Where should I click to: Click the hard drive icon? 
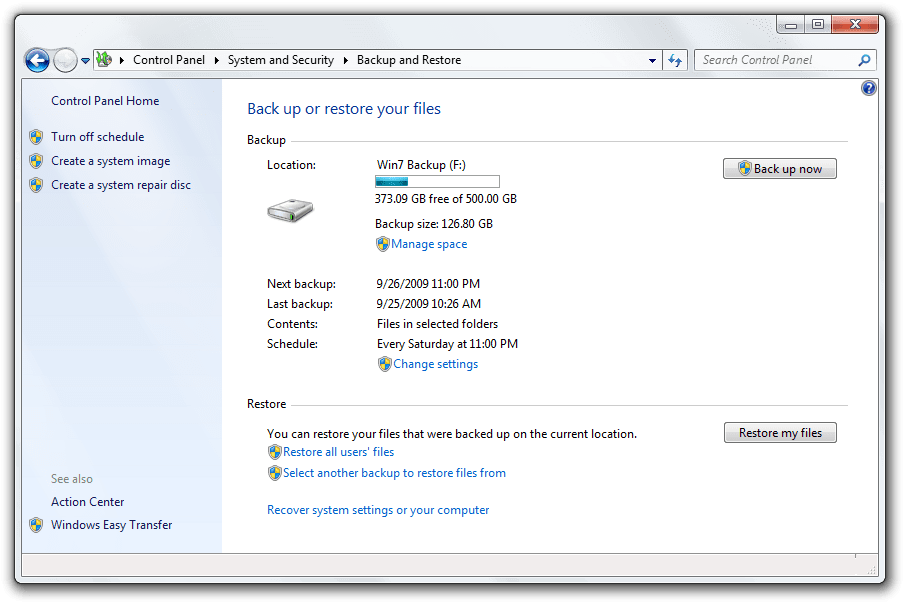point(290,211)
